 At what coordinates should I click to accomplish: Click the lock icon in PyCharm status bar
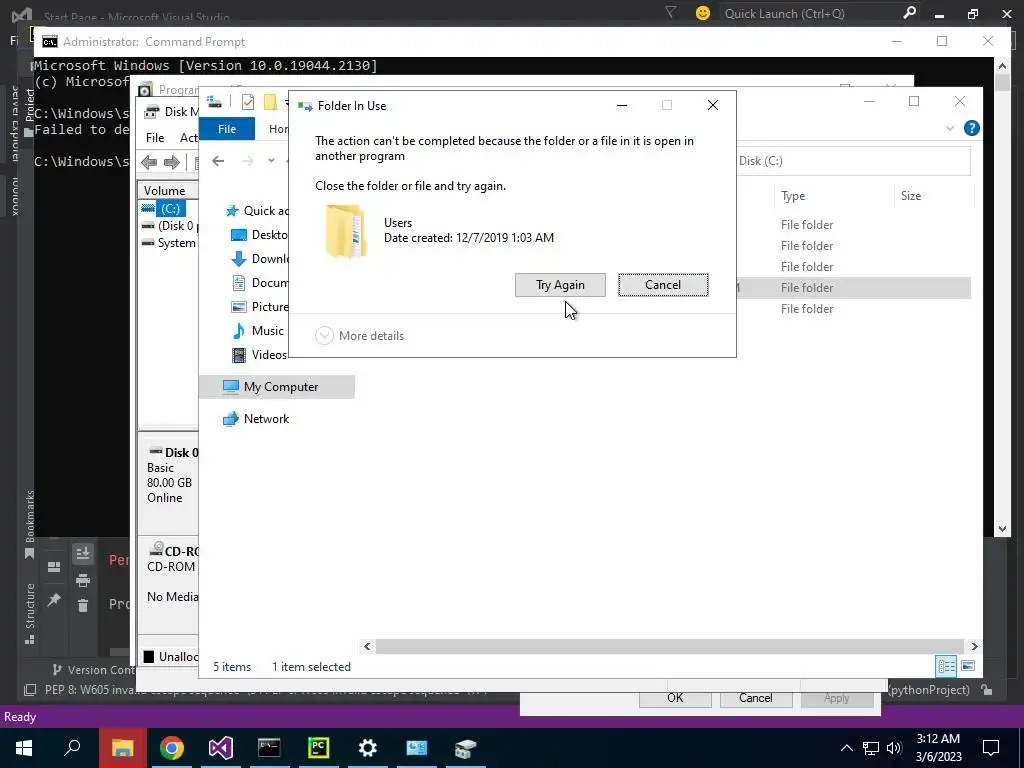point(987,690)
